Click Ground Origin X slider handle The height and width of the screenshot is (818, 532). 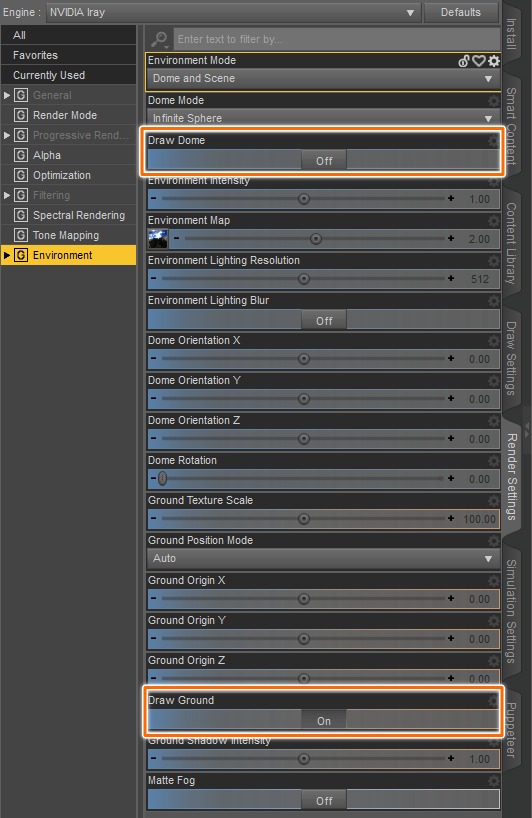click(304, 599)
